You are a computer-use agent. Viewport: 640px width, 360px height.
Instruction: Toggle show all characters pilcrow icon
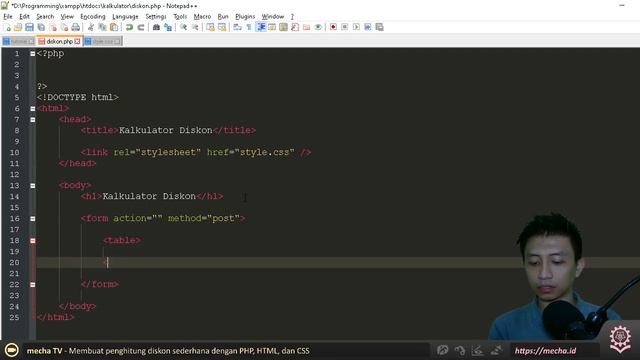tap(249, 27)
